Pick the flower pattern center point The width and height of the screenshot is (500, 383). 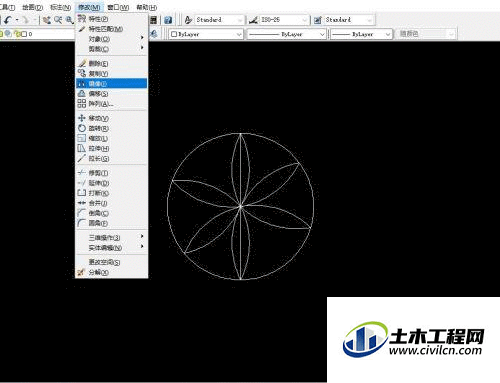coord(240,206)
